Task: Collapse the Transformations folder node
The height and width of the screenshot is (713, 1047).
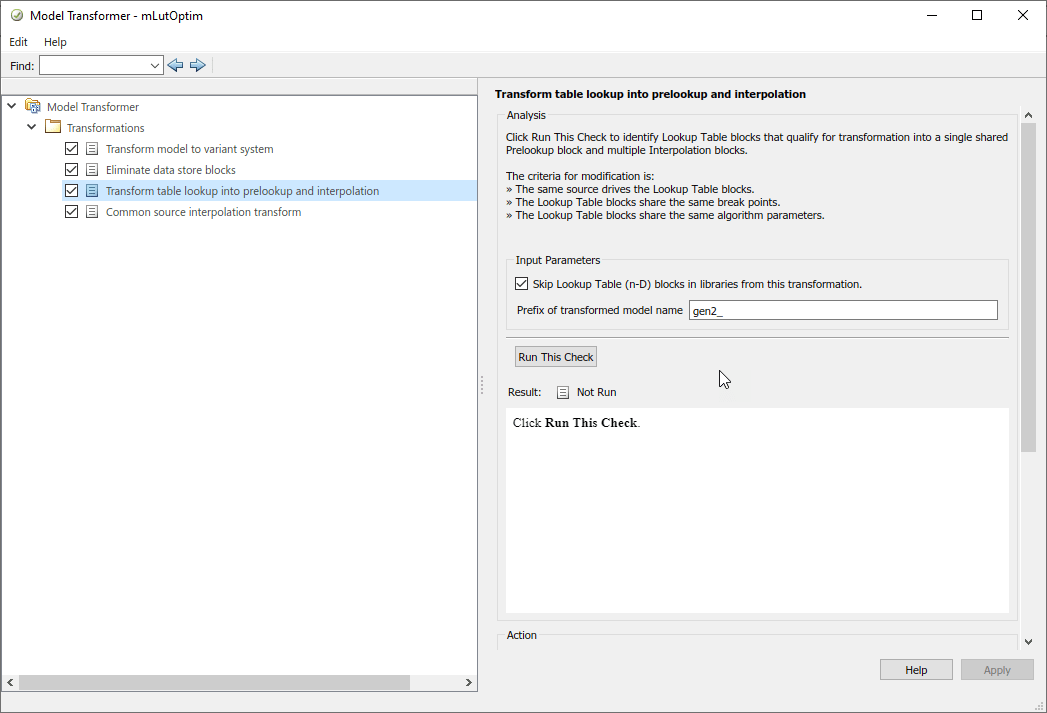Action: [x=32, y=128]
